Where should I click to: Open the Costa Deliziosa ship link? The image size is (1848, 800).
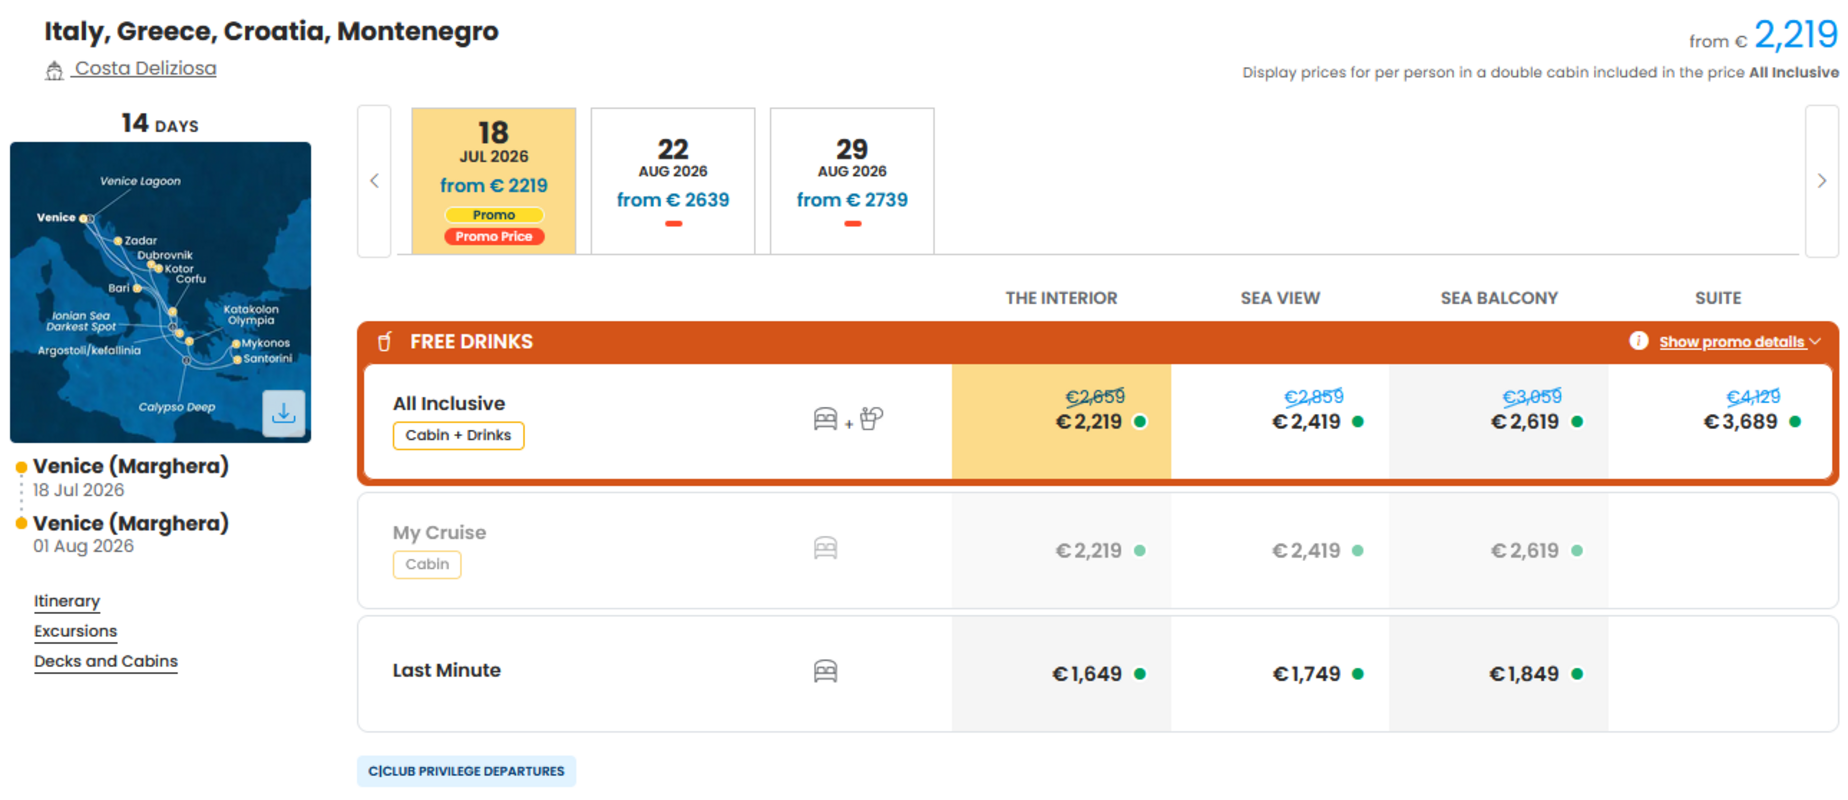click(x=146, y=68)
